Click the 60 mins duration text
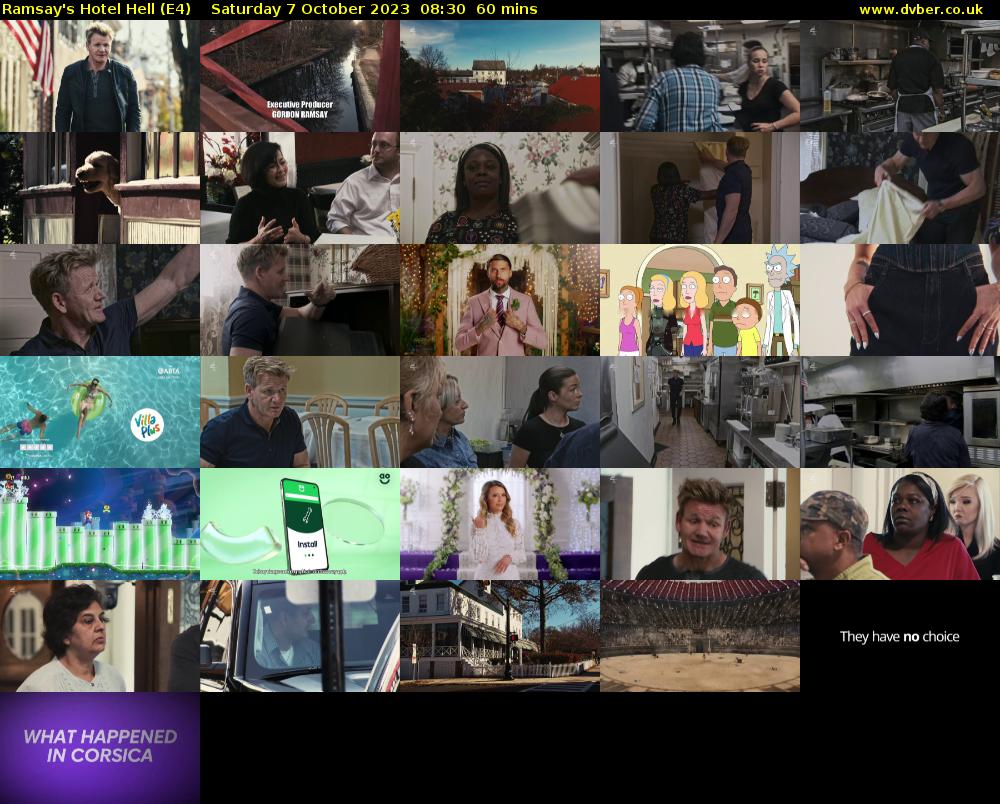This screenshot has width=1000, height=804. coord(506,10)
